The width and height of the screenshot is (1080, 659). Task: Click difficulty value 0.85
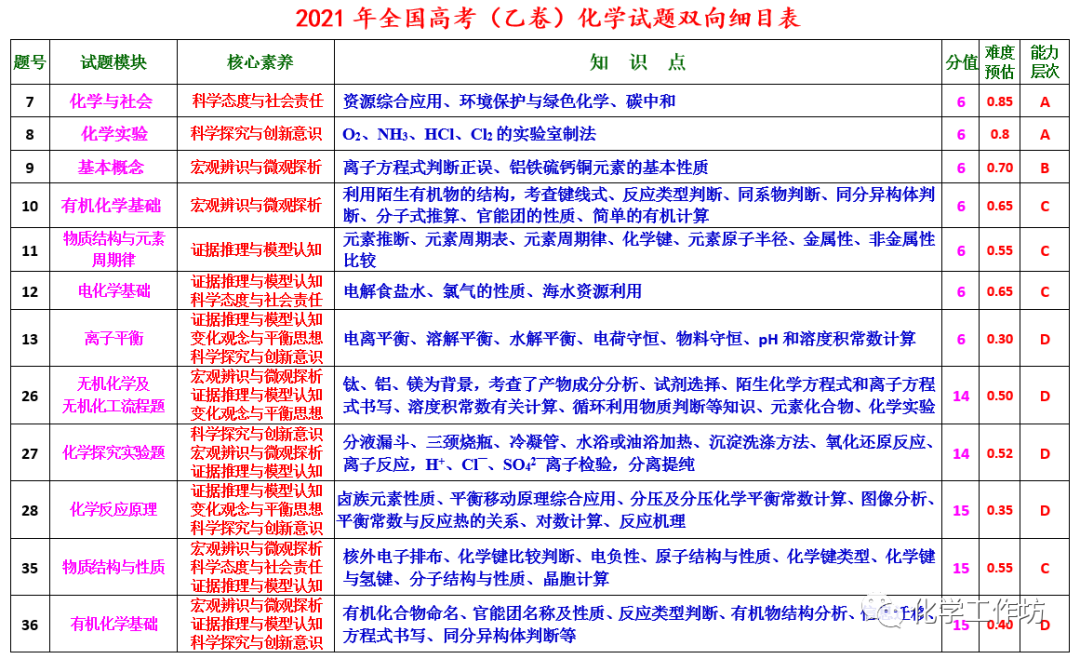tap(999, 102)
